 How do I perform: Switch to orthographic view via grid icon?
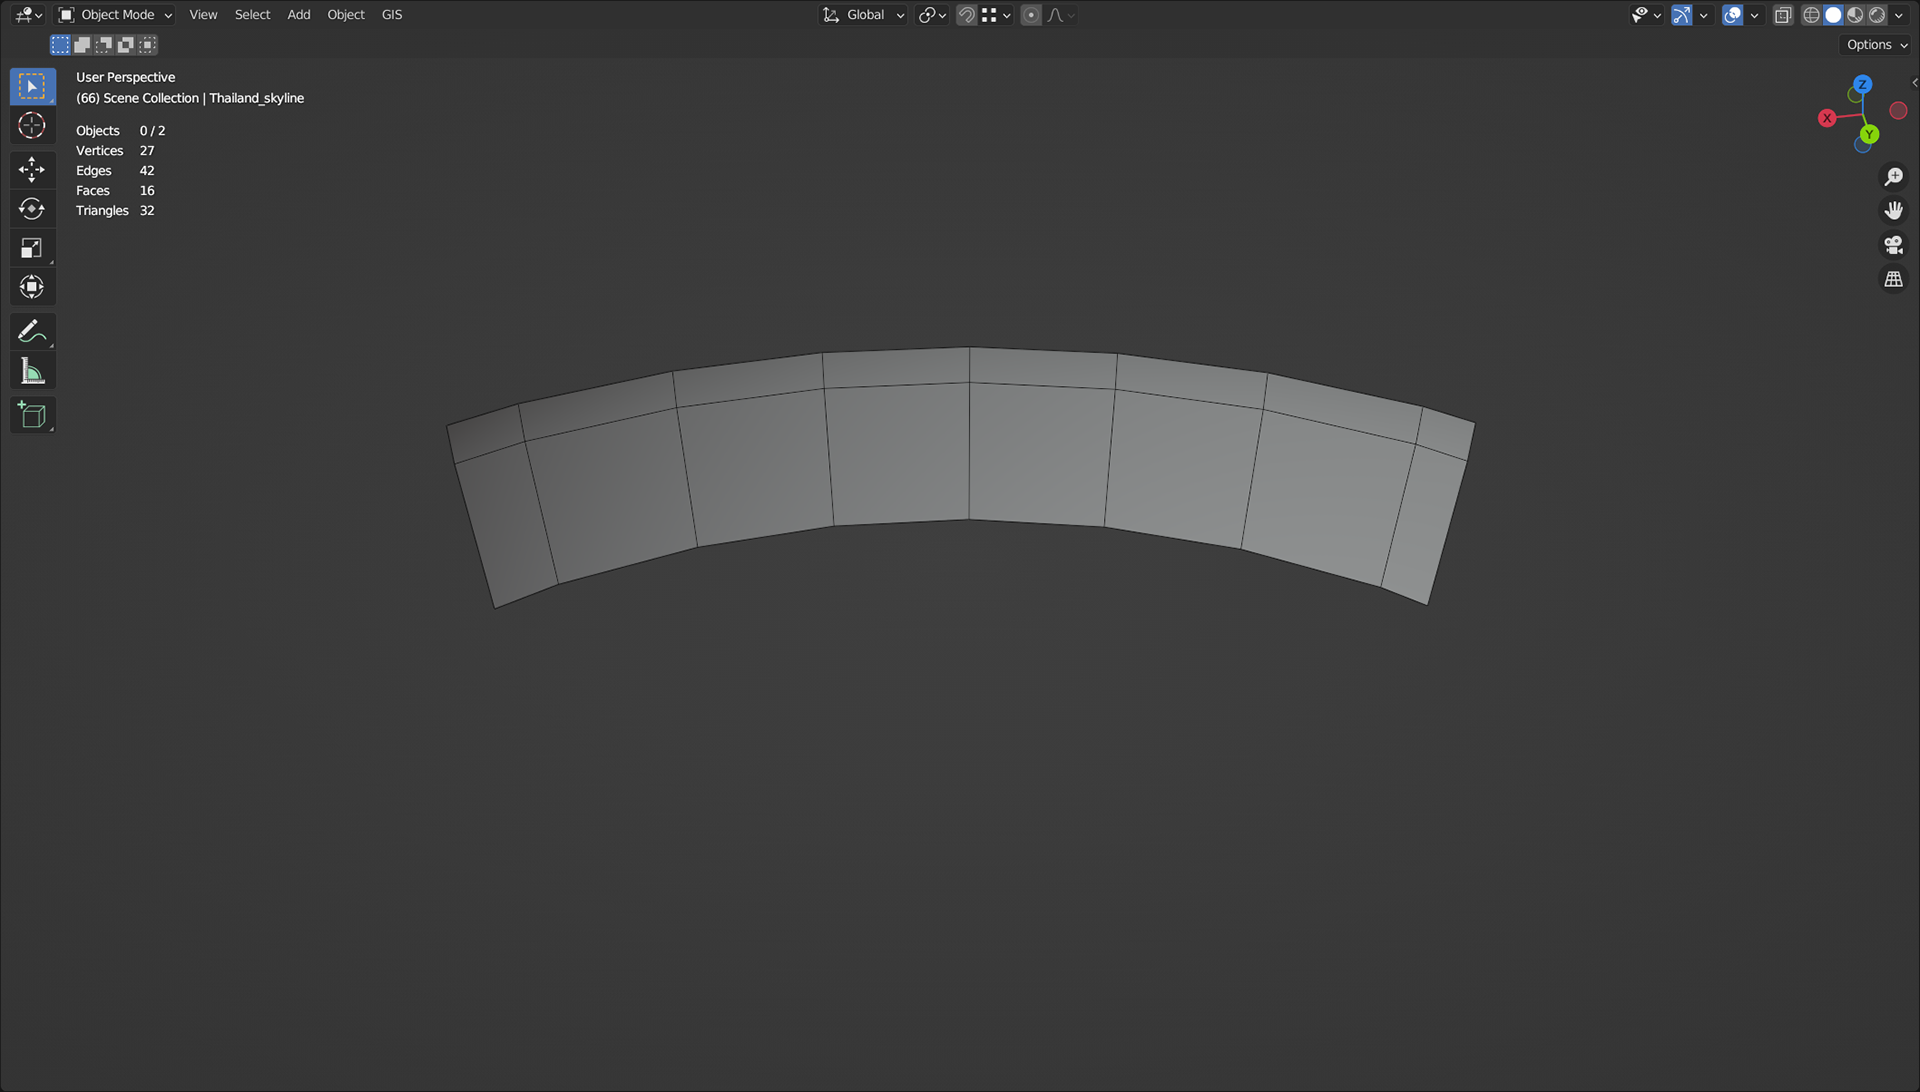point(1893,279)
